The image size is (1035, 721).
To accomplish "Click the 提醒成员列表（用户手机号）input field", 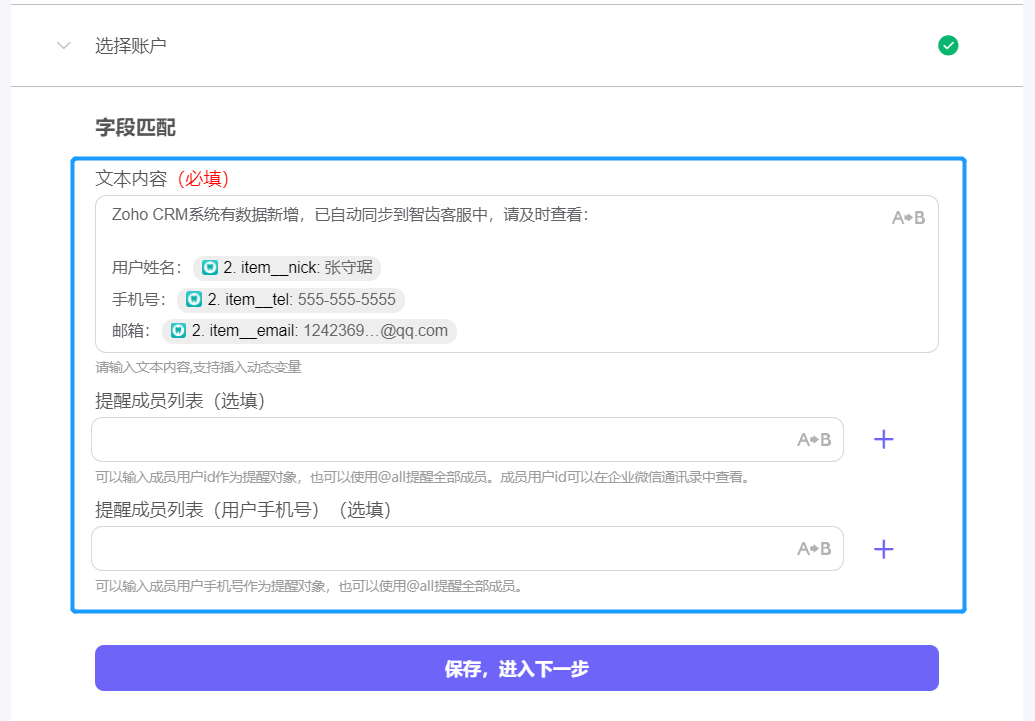I will (467, 549).
